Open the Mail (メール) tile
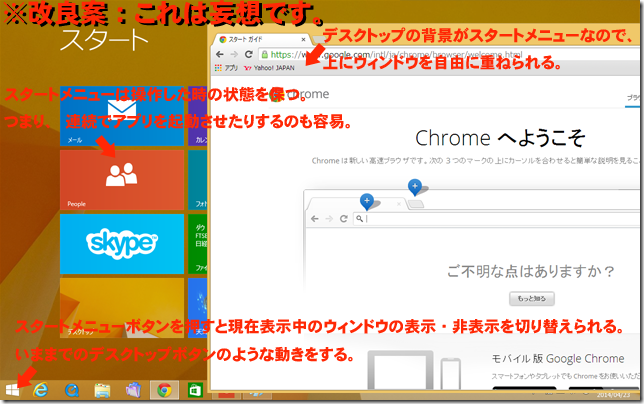644x404 pixels. pos(122,116)
